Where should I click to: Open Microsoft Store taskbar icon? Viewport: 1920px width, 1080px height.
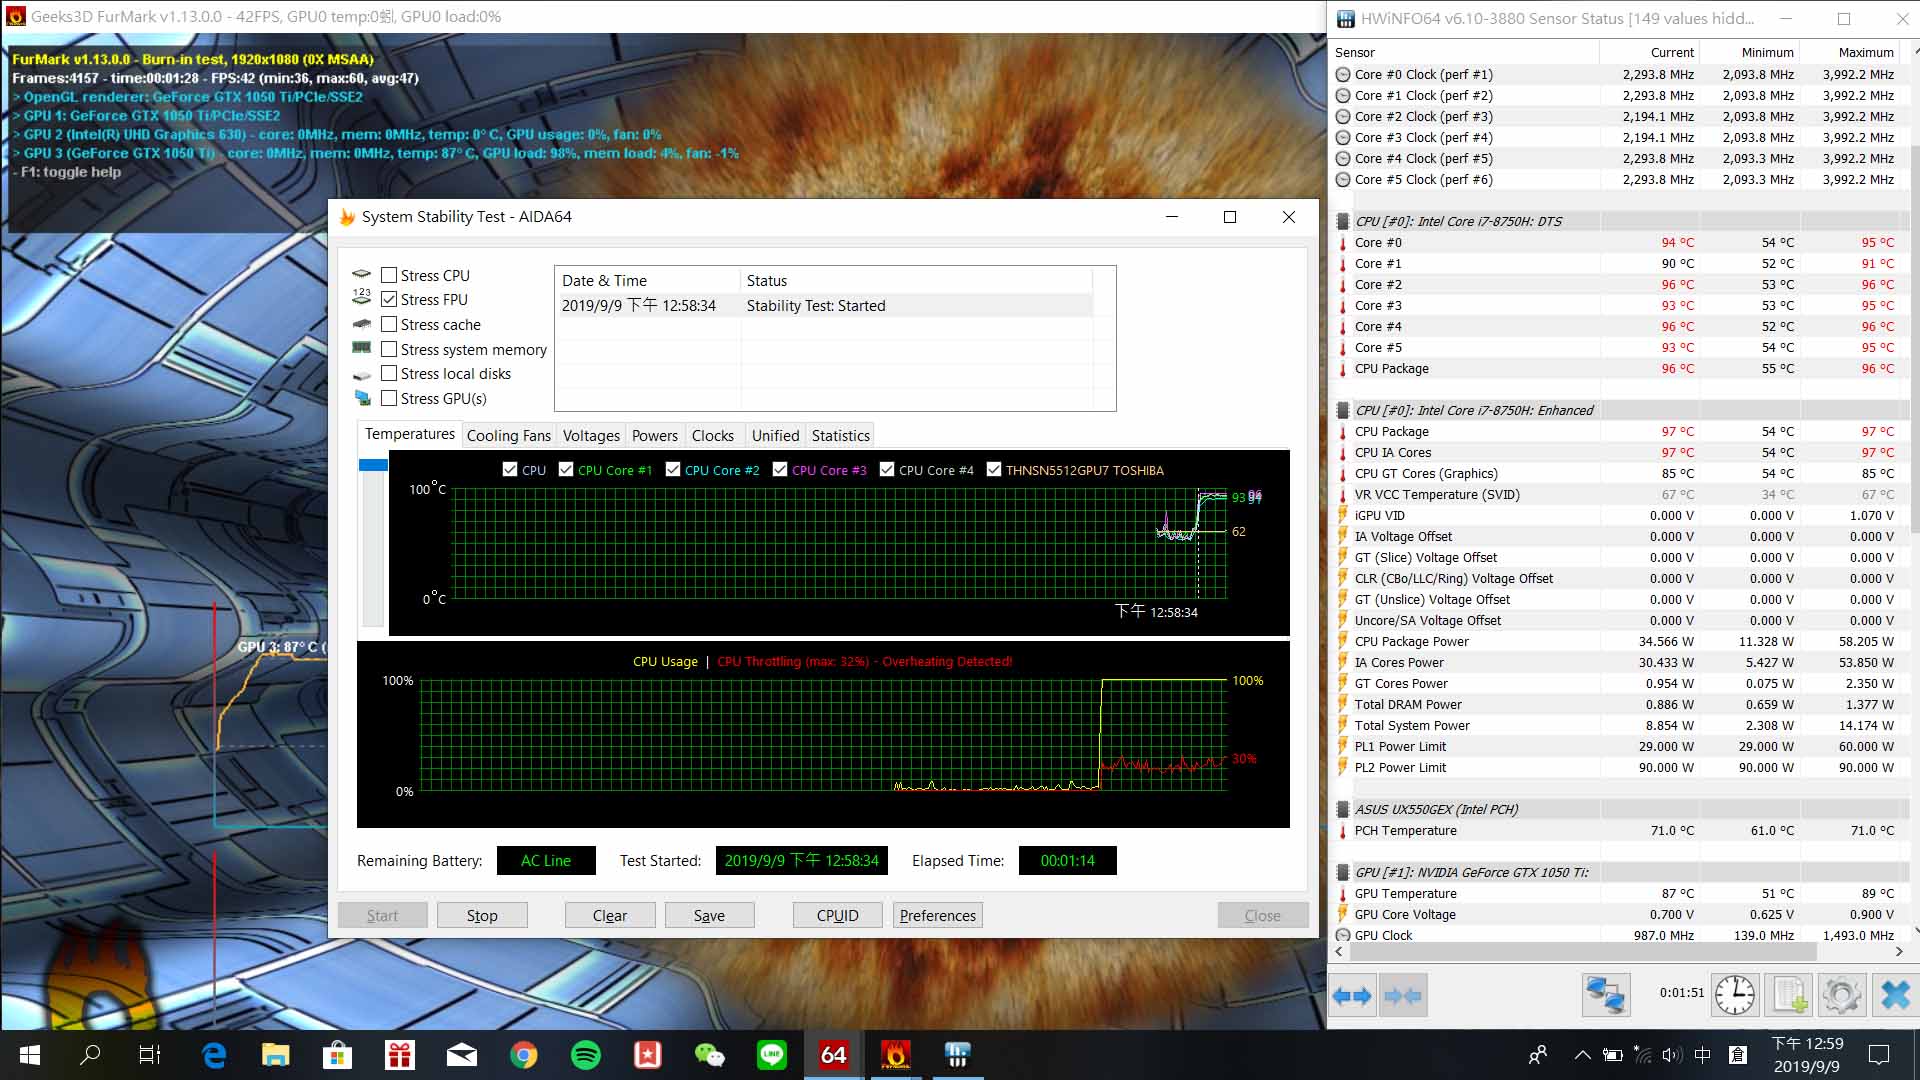(337, 1055)
